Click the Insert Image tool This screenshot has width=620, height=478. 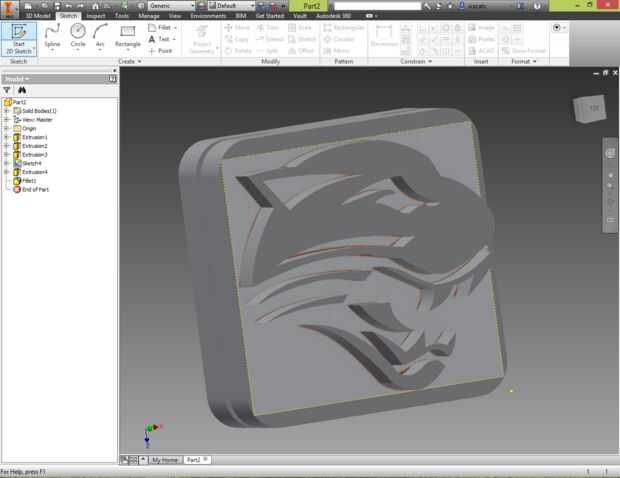point(482,27)
